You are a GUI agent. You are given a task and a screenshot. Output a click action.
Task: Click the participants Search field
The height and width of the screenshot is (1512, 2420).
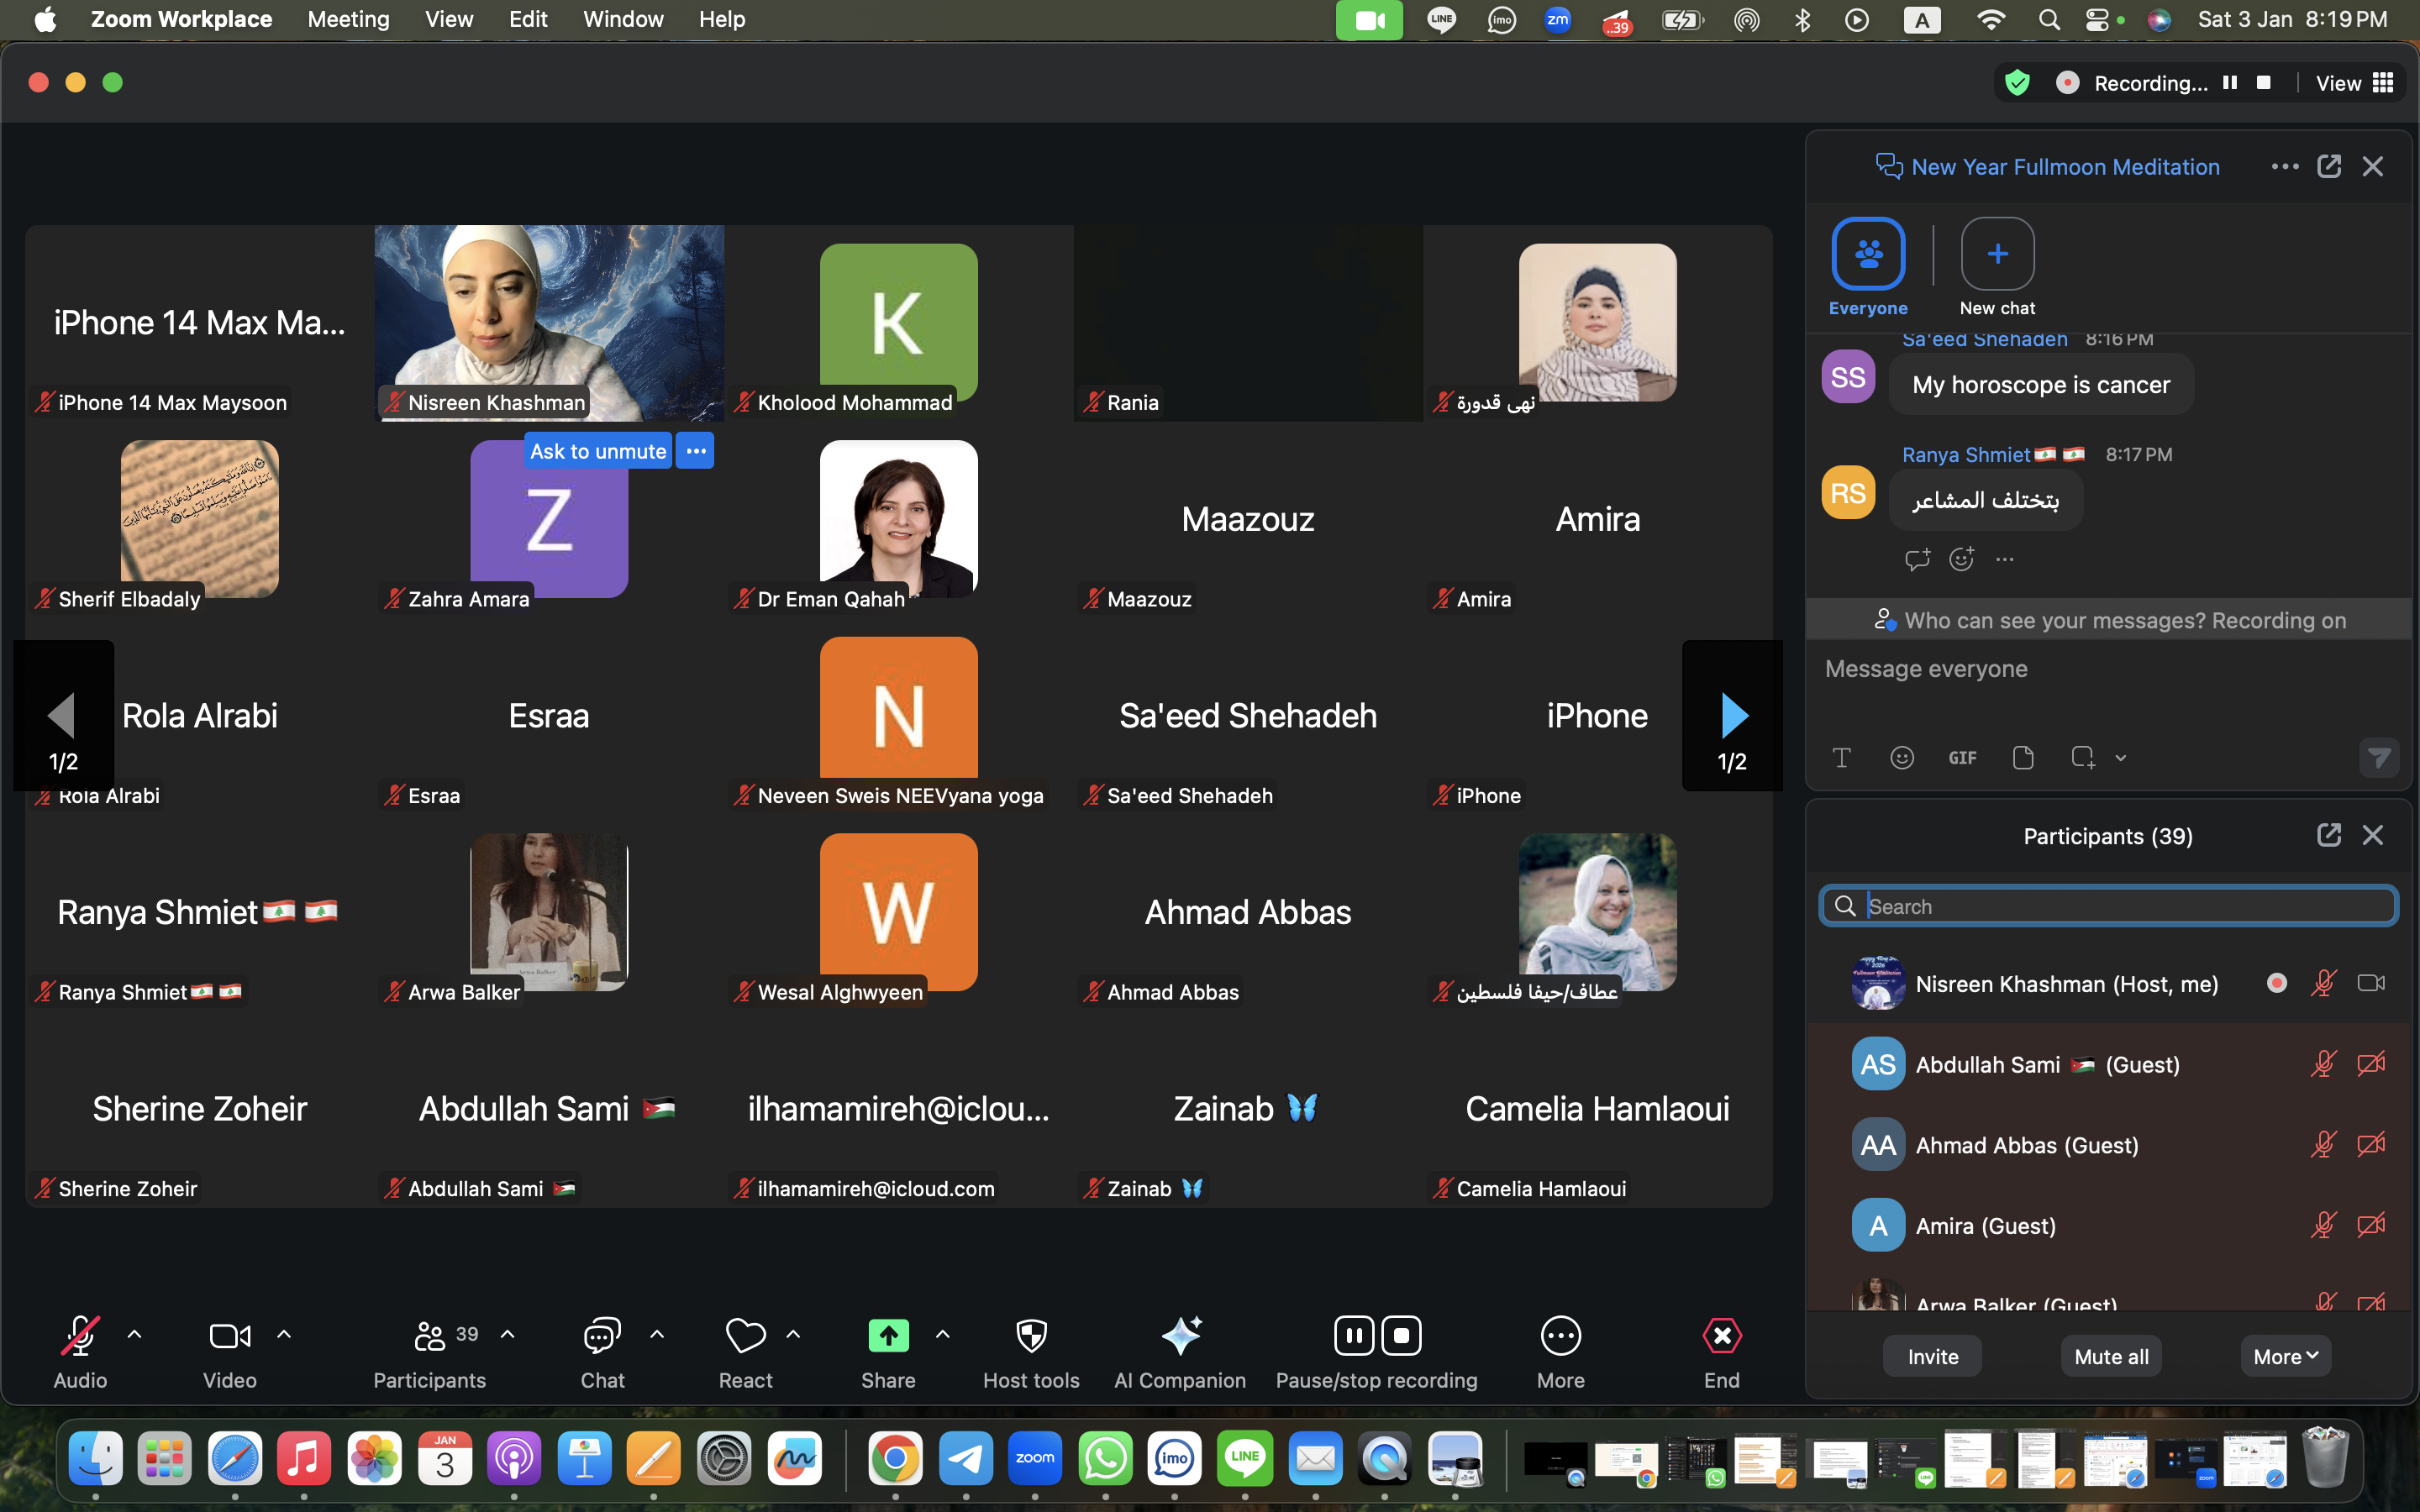pos(2110,906)
